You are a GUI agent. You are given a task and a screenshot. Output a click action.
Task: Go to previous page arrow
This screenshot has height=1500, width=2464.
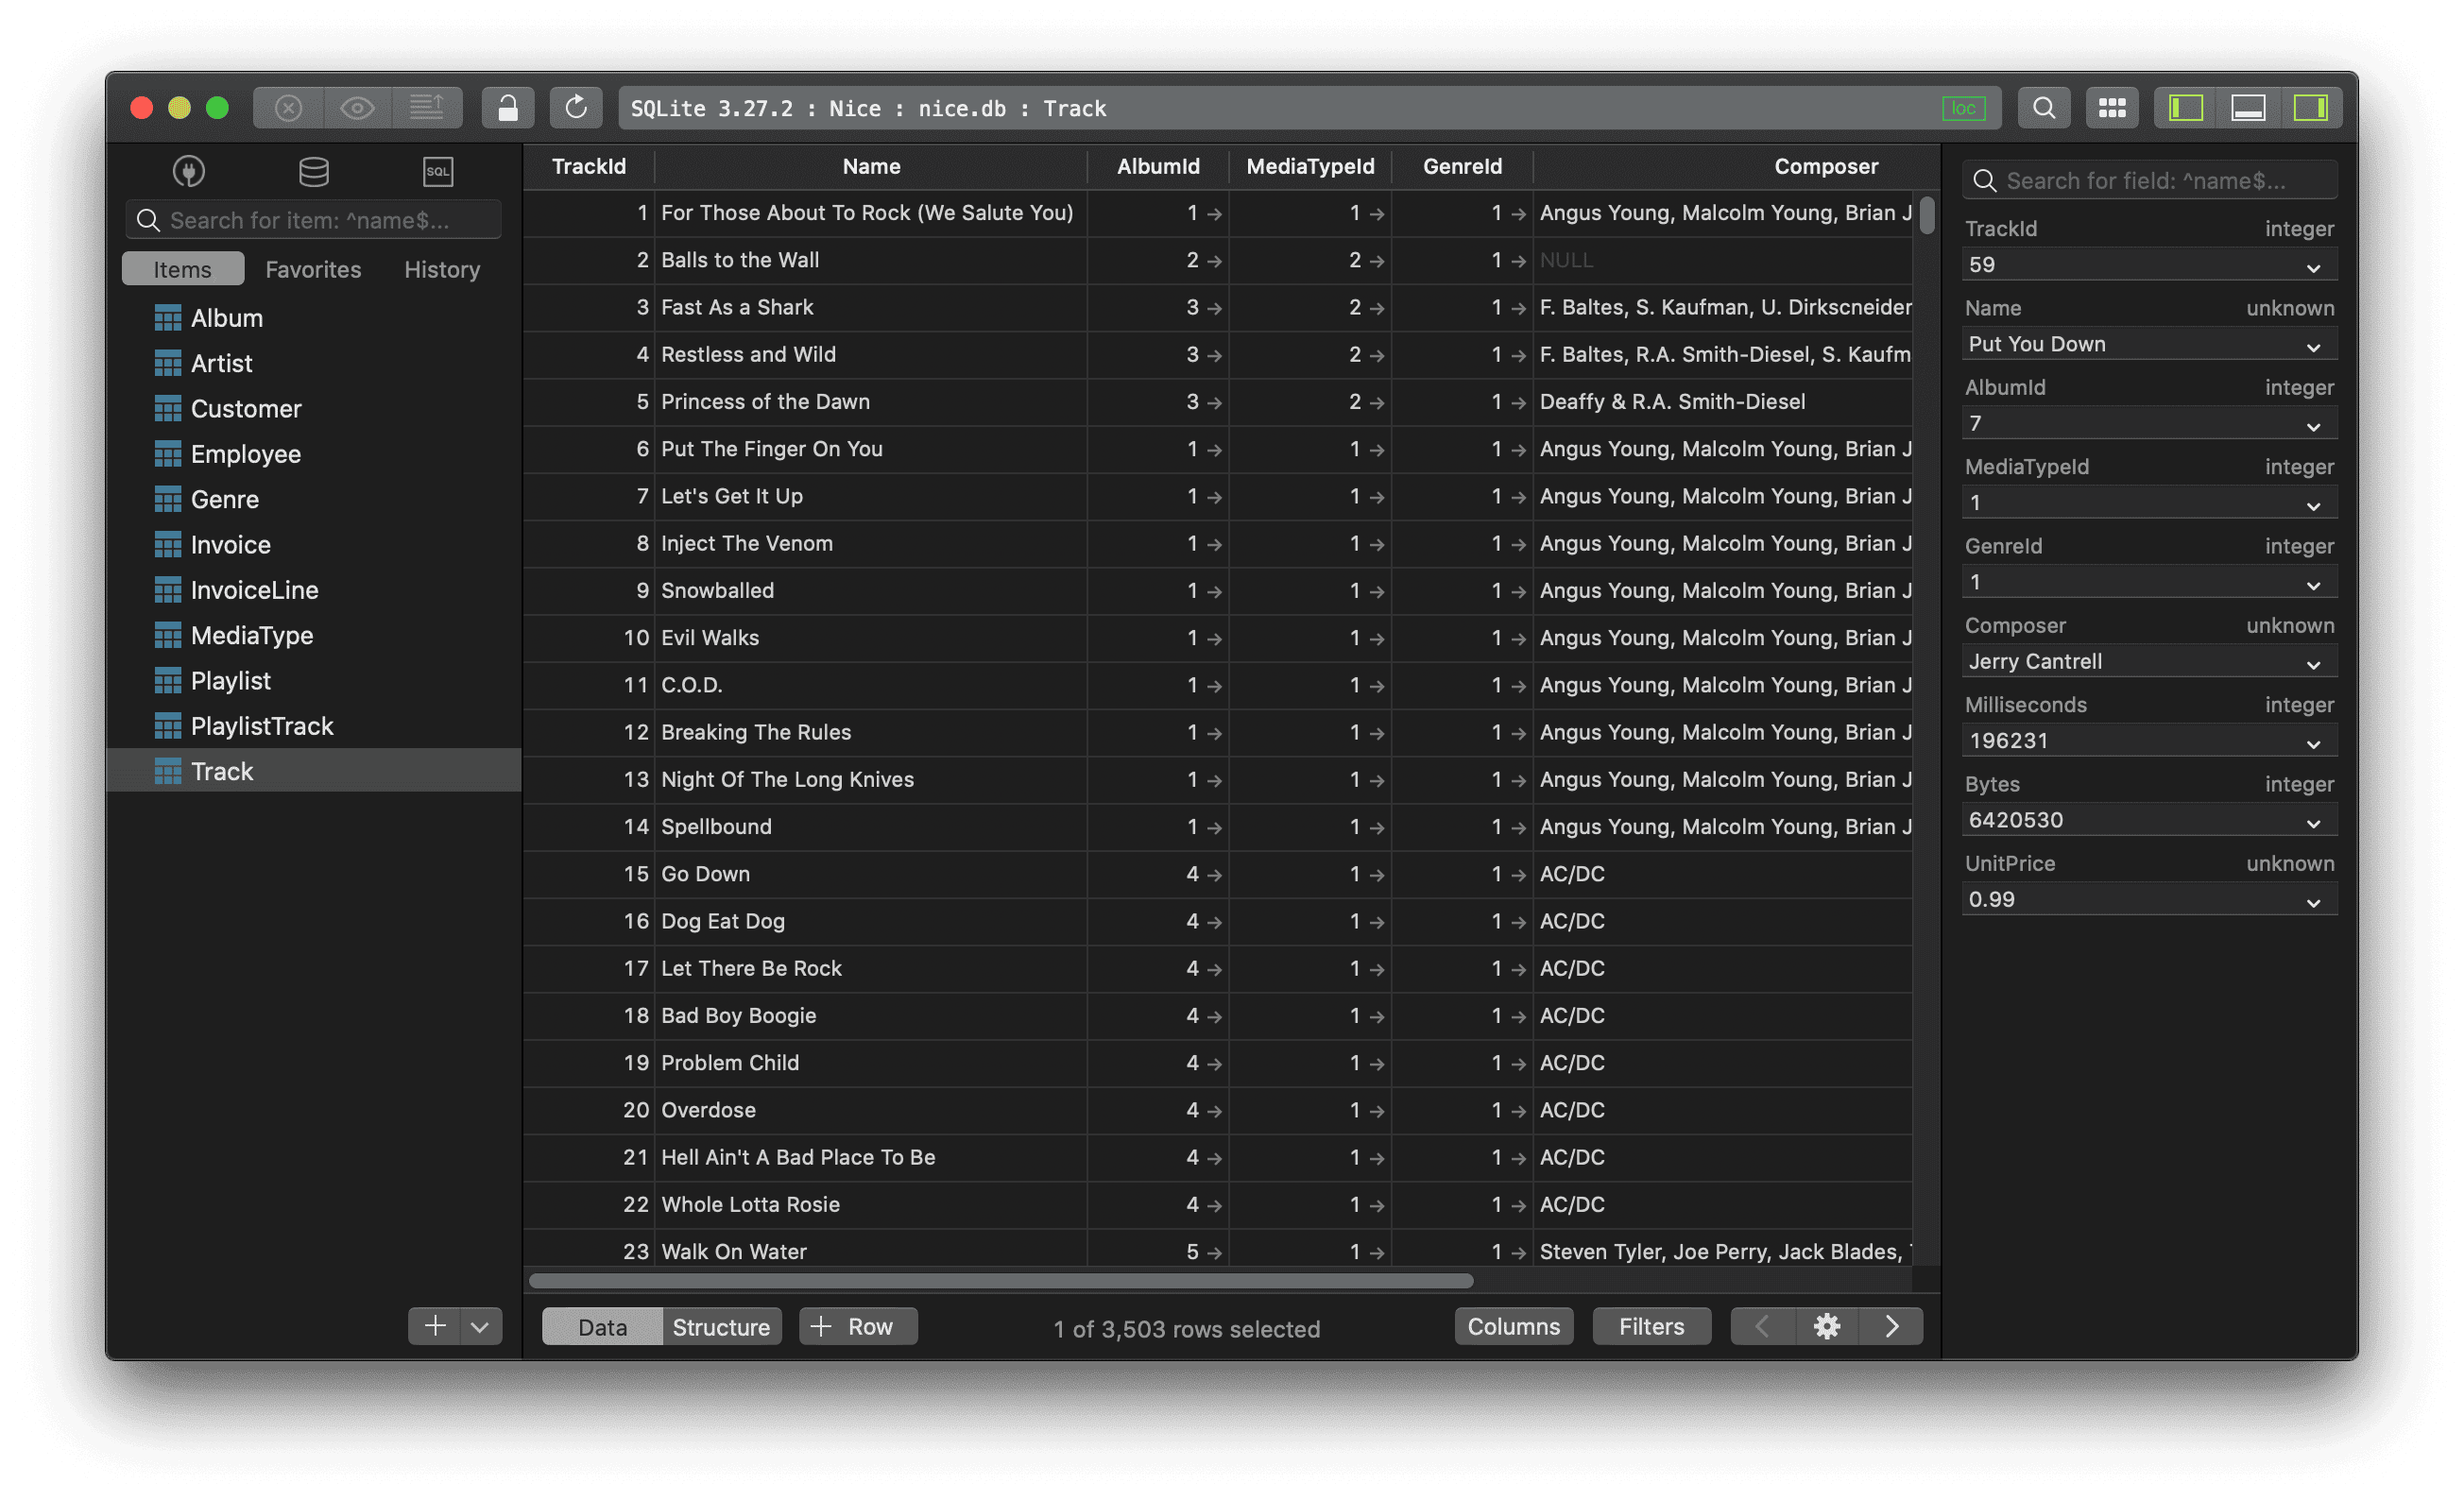pos(1763,1326)
